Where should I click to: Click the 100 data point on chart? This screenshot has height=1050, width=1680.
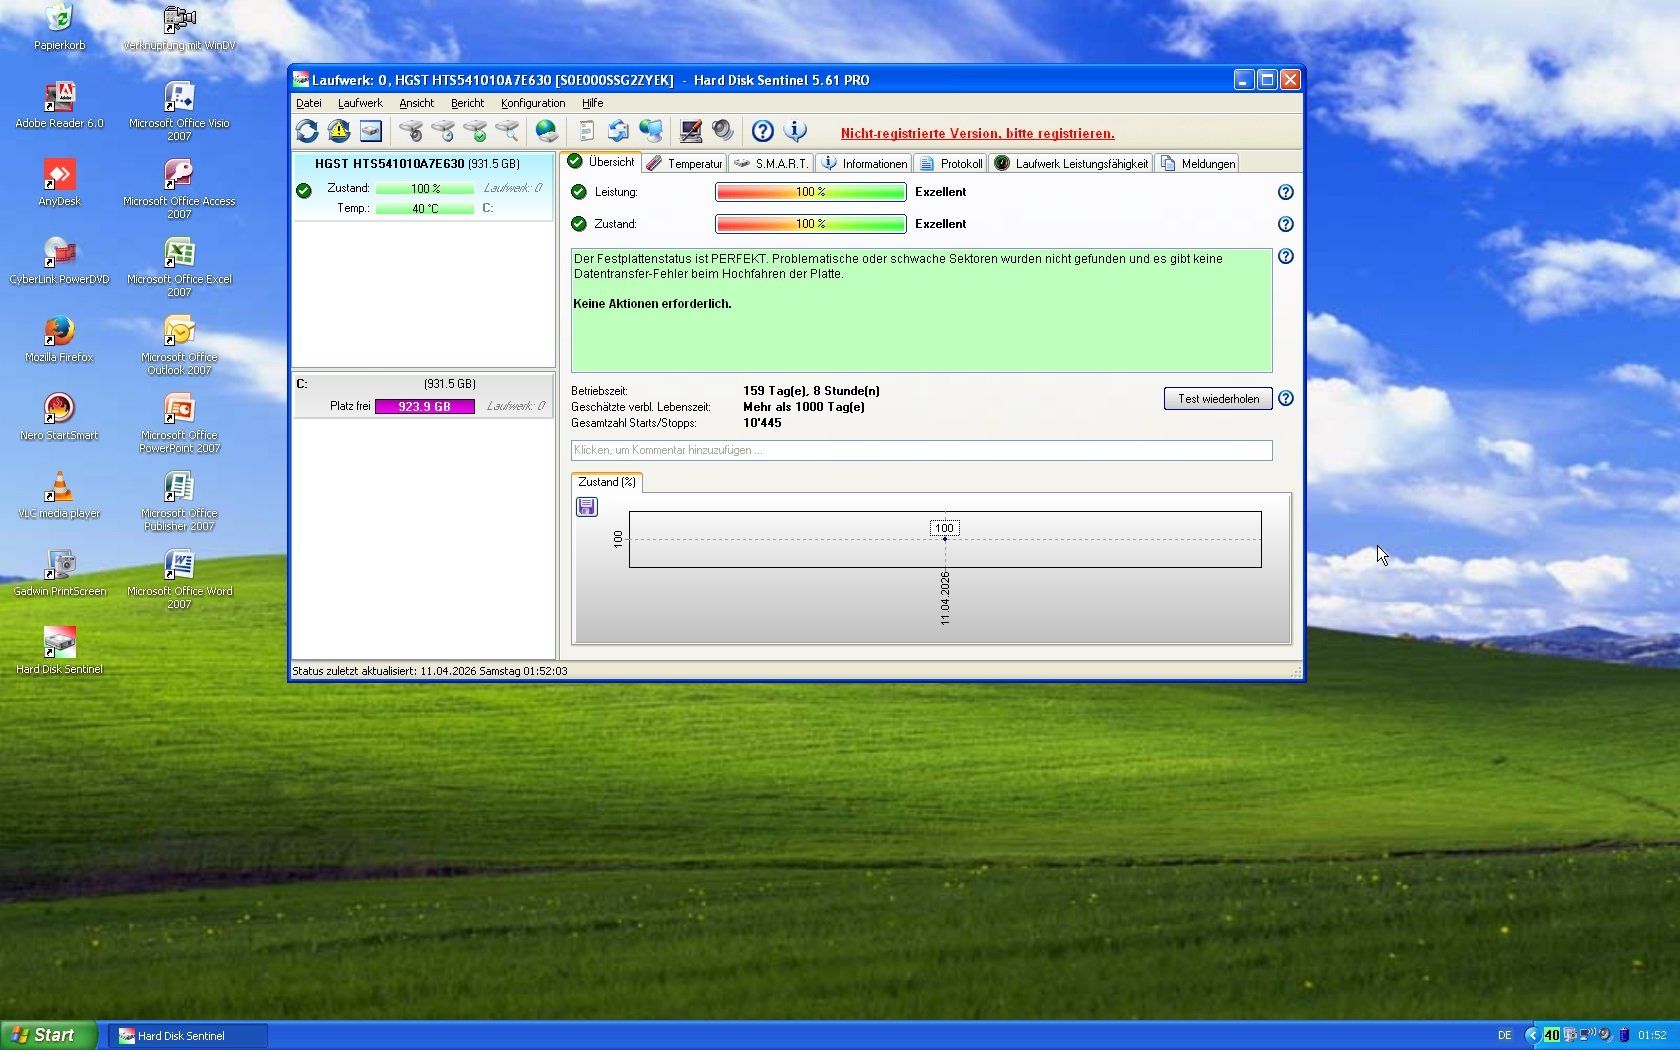[x=944, y=539]
